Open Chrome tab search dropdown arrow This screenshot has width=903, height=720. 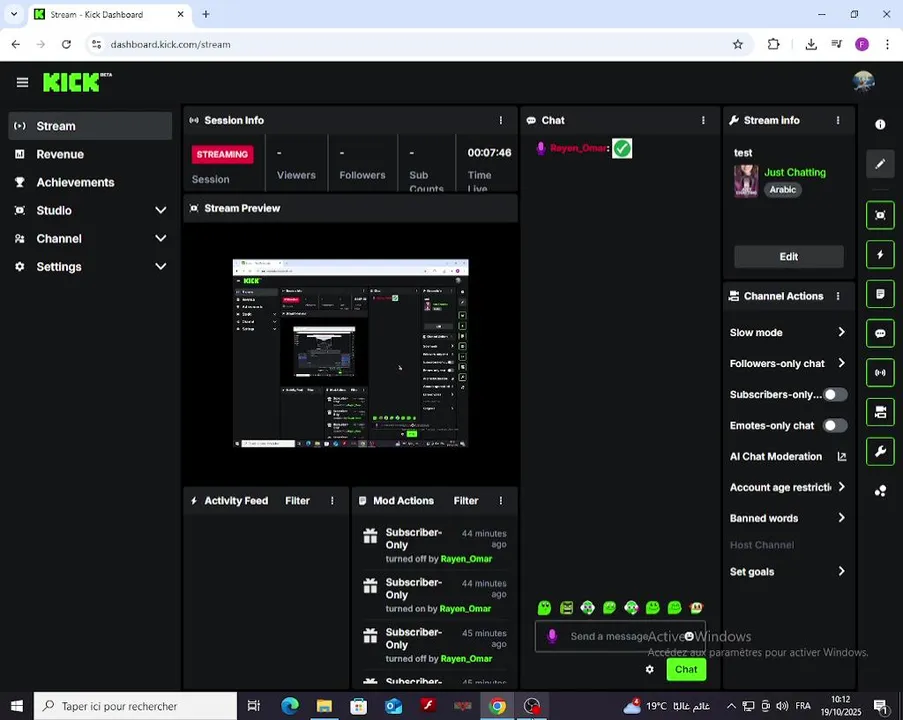tap(14, 14)
